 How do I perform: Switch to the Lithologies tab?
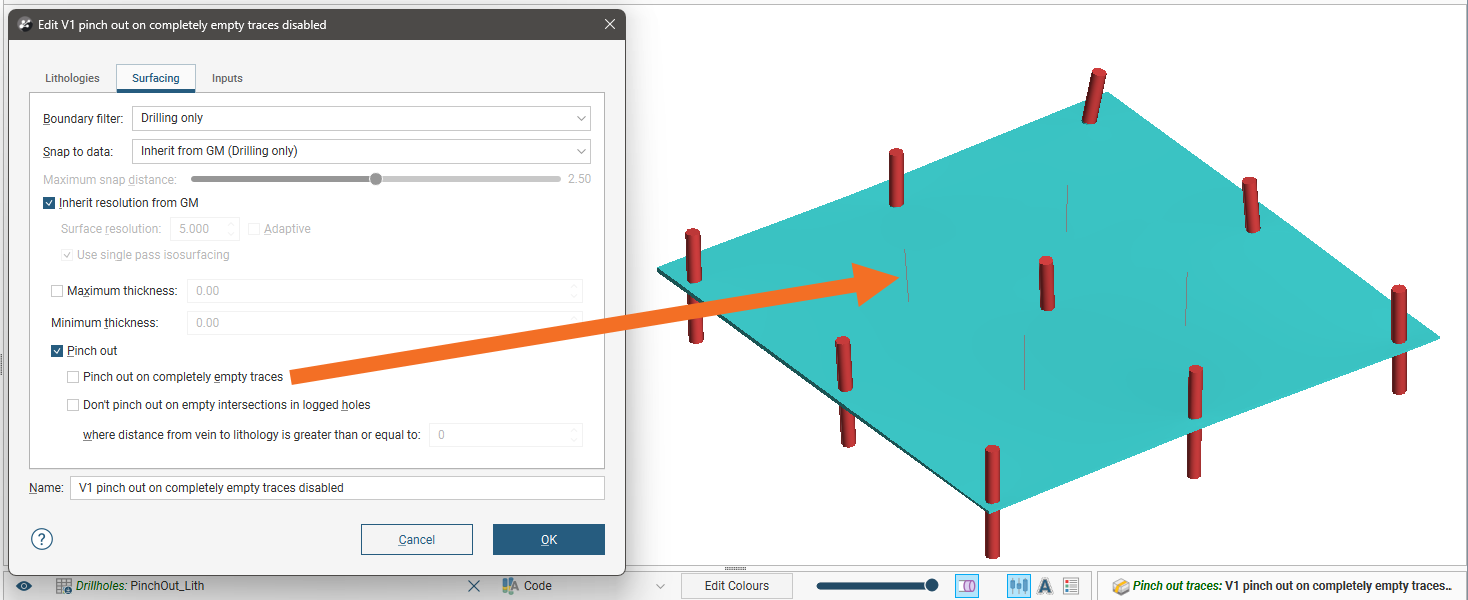tap(72, 78)
